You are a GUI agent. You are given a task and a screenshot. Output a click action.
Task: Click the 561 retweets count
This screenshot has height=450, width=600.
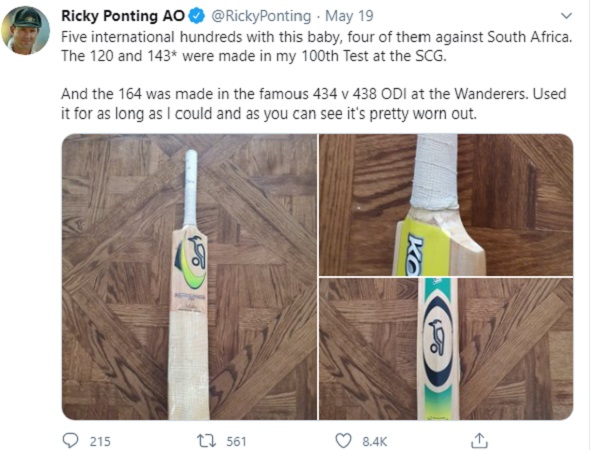236,441
